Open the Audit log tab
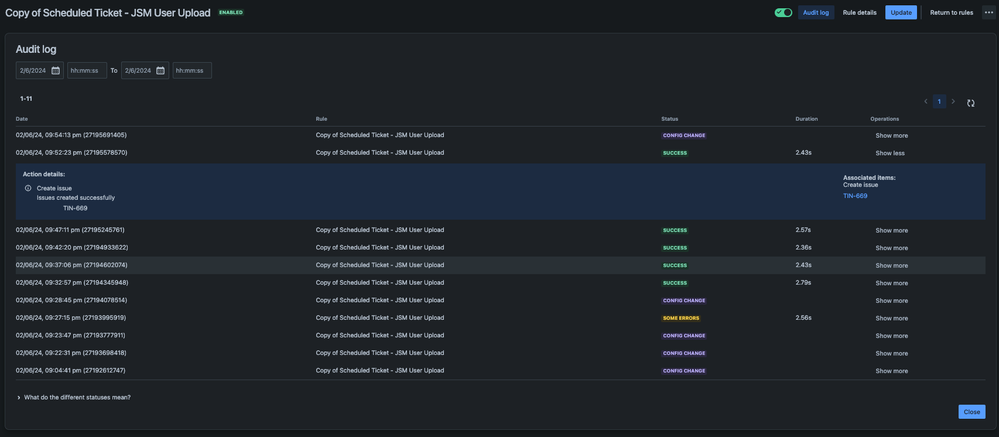 click(x=816, y=13)
